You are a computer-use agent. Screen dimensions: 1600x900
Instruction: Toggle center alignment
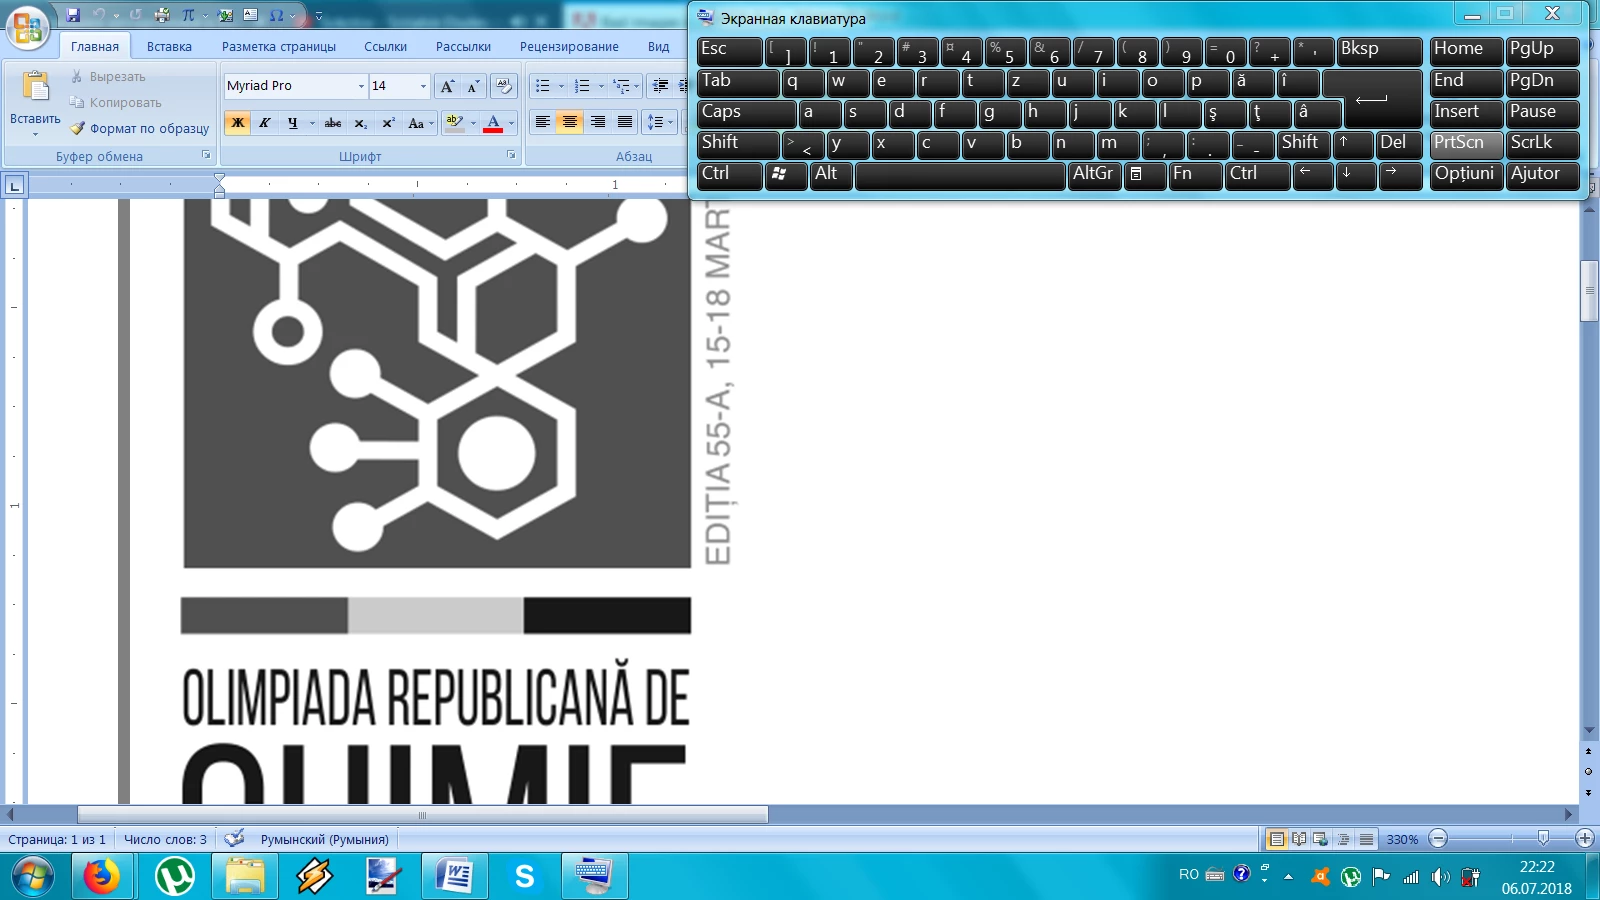[570, 122]
